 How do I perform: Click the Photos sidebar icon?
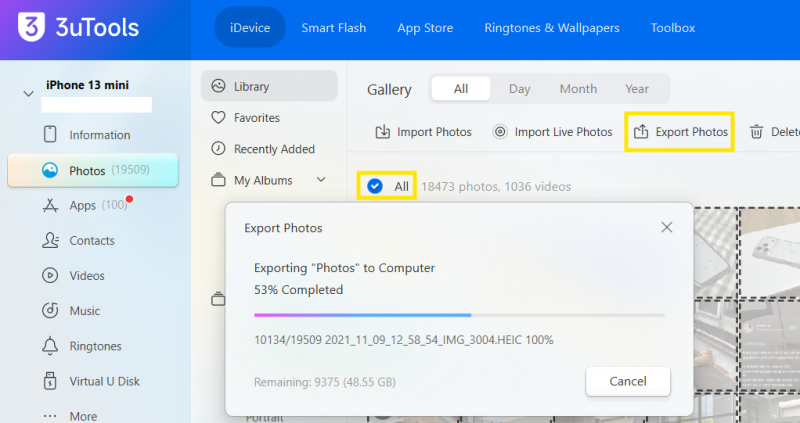point(50,170)
